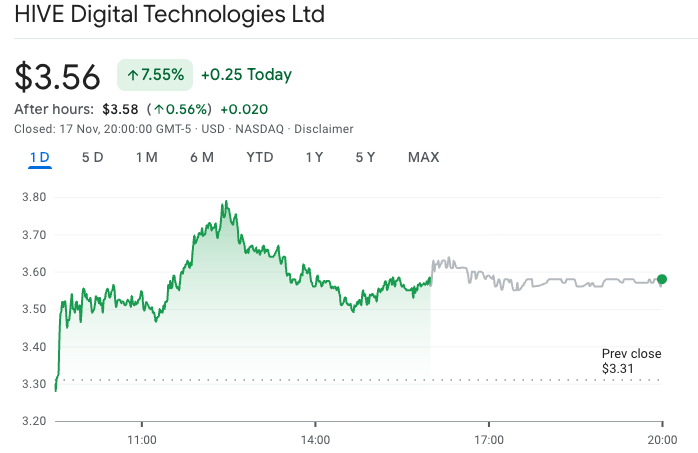The image size is (698, 453).
Task: Click the gray after-hours chart line
Action: coord(540,283)
